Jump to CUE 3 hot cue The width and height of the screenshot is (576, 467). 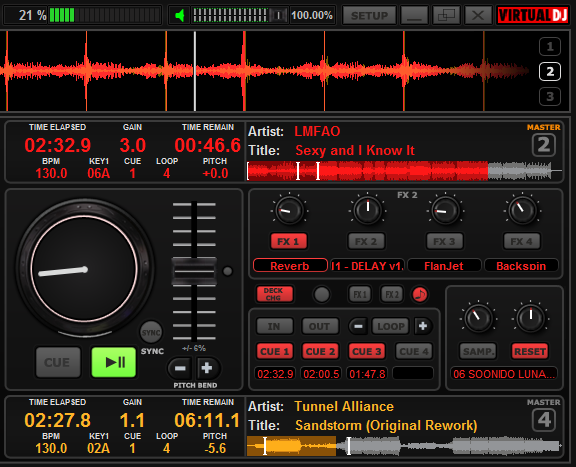[x=367, y=351]
